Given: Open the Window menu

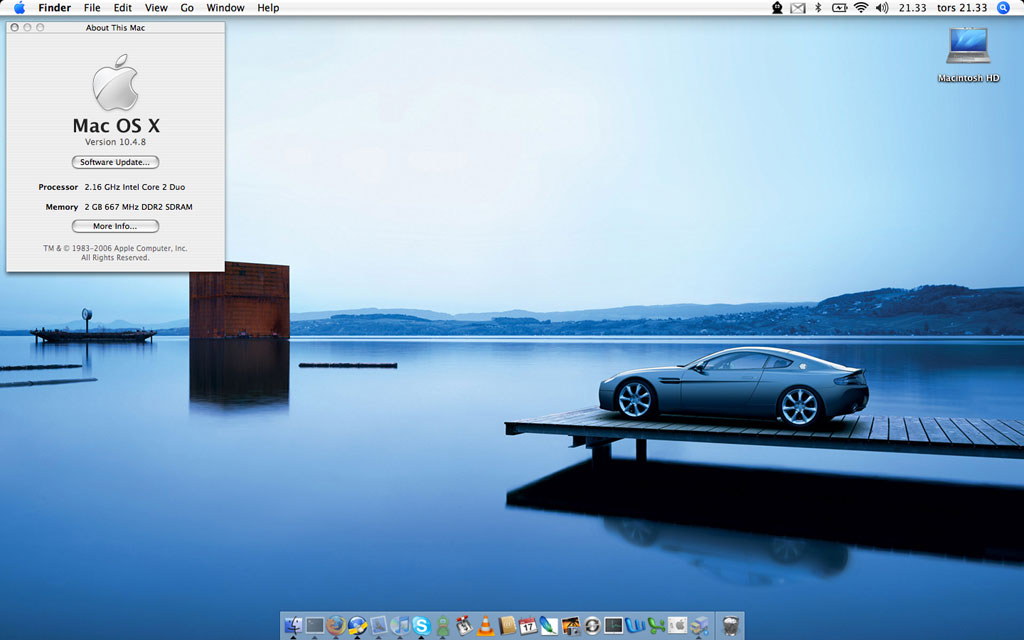Looking at the screenshot, I should [x=225, y=8].
